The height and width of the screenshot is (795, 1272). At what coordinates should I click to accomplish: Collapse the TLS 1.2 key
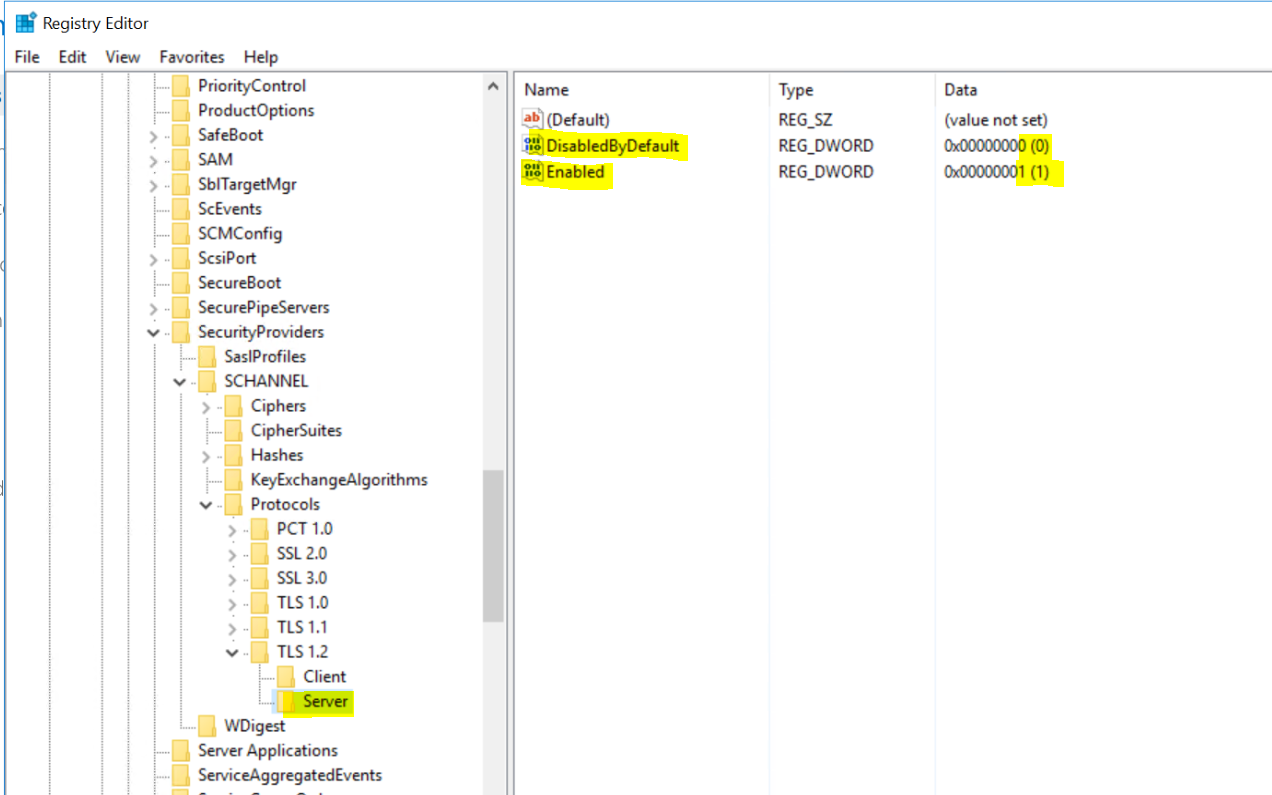tap(232, 652)
